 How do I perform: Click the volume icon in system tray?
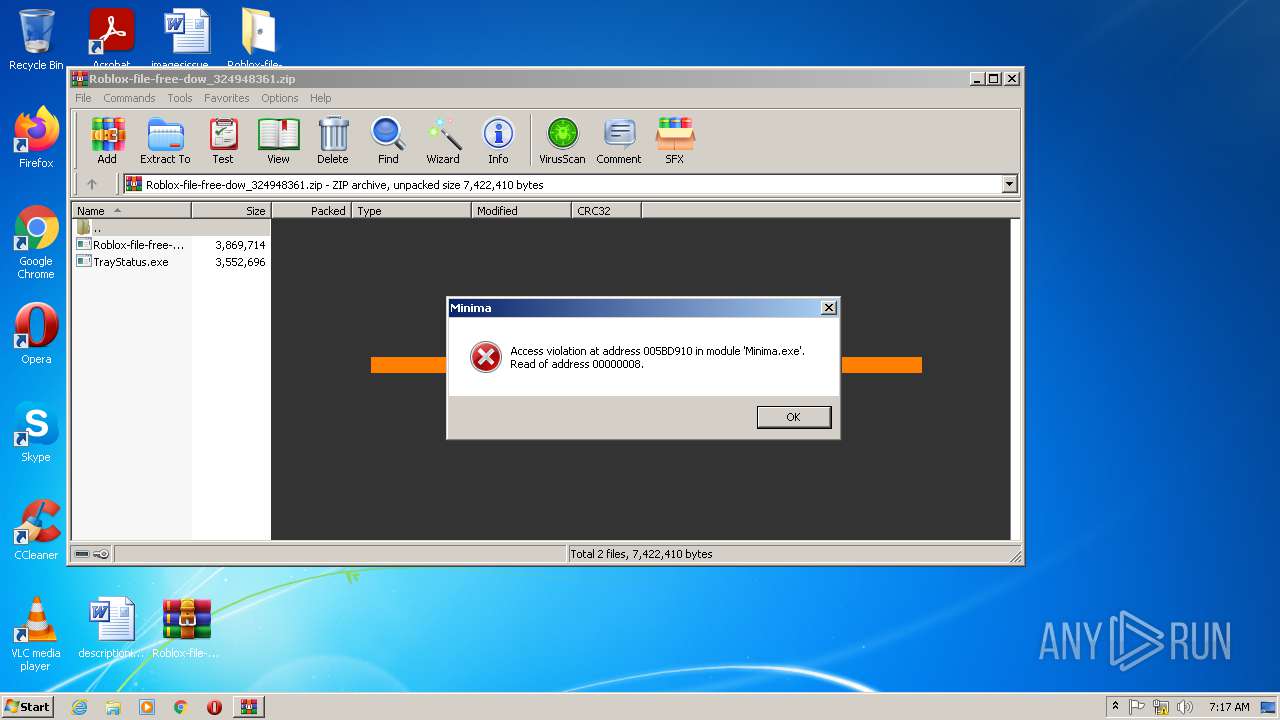(x=1185, y=707)
